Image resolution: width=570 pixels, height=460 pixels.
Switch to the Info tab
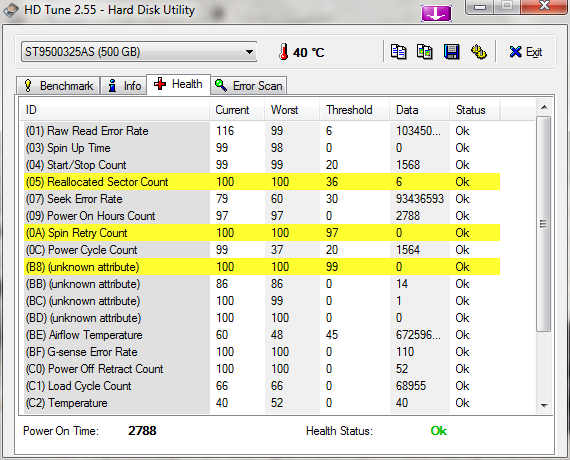coord(124,86)
